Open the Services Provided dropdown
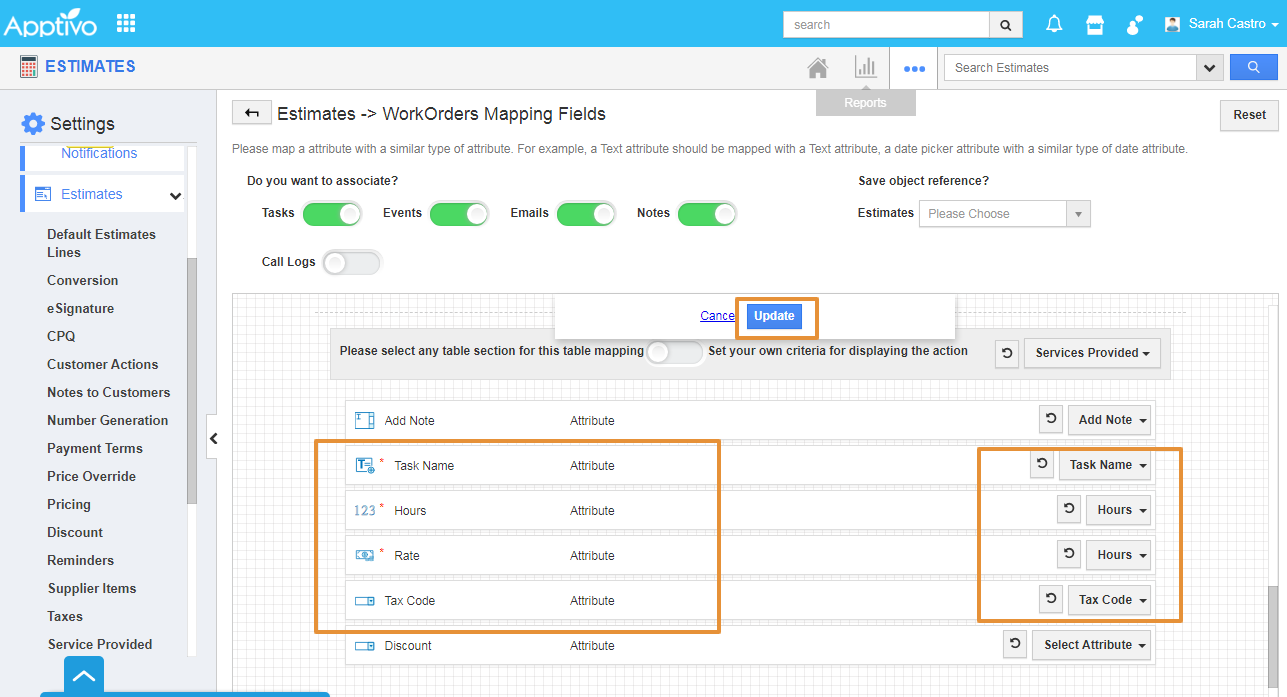This screenshot has height=697, width=1287. point(1092,353)
